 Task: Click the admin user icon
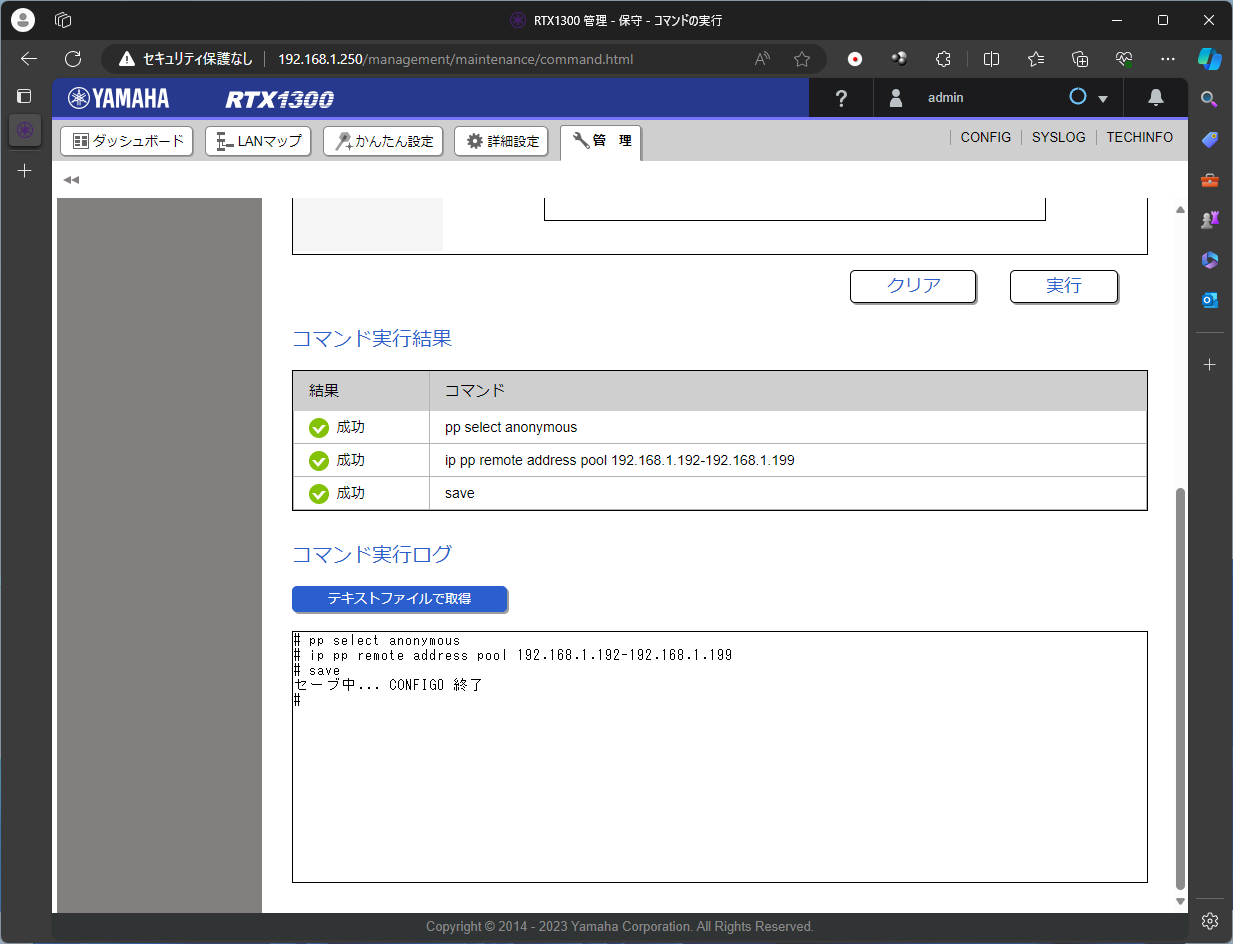tap(896, 98)
